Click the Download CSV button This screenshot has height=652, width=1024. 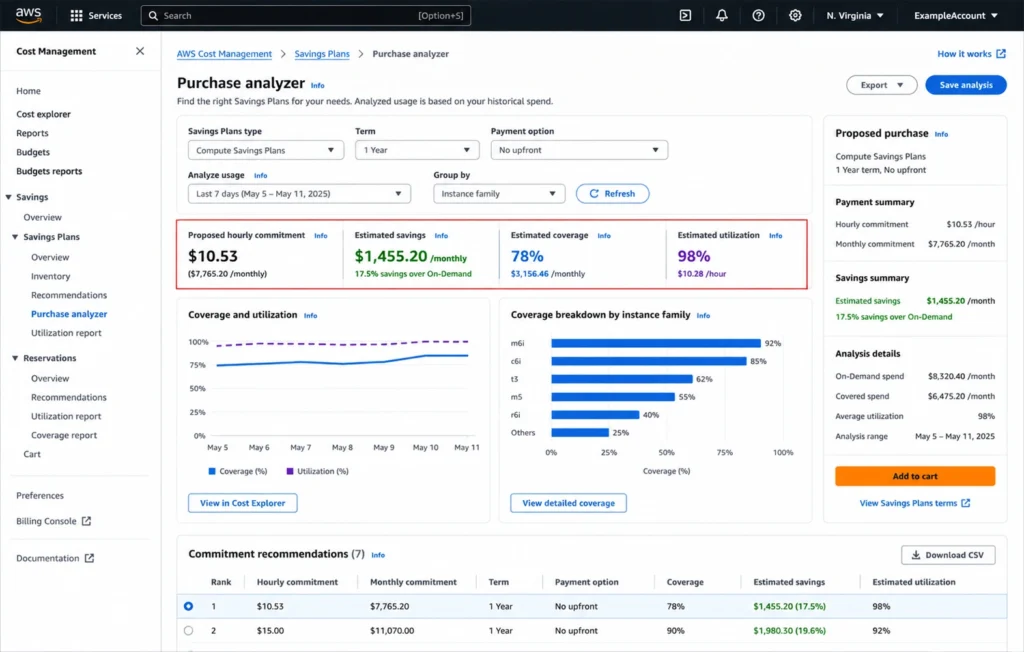click(948, 555)
